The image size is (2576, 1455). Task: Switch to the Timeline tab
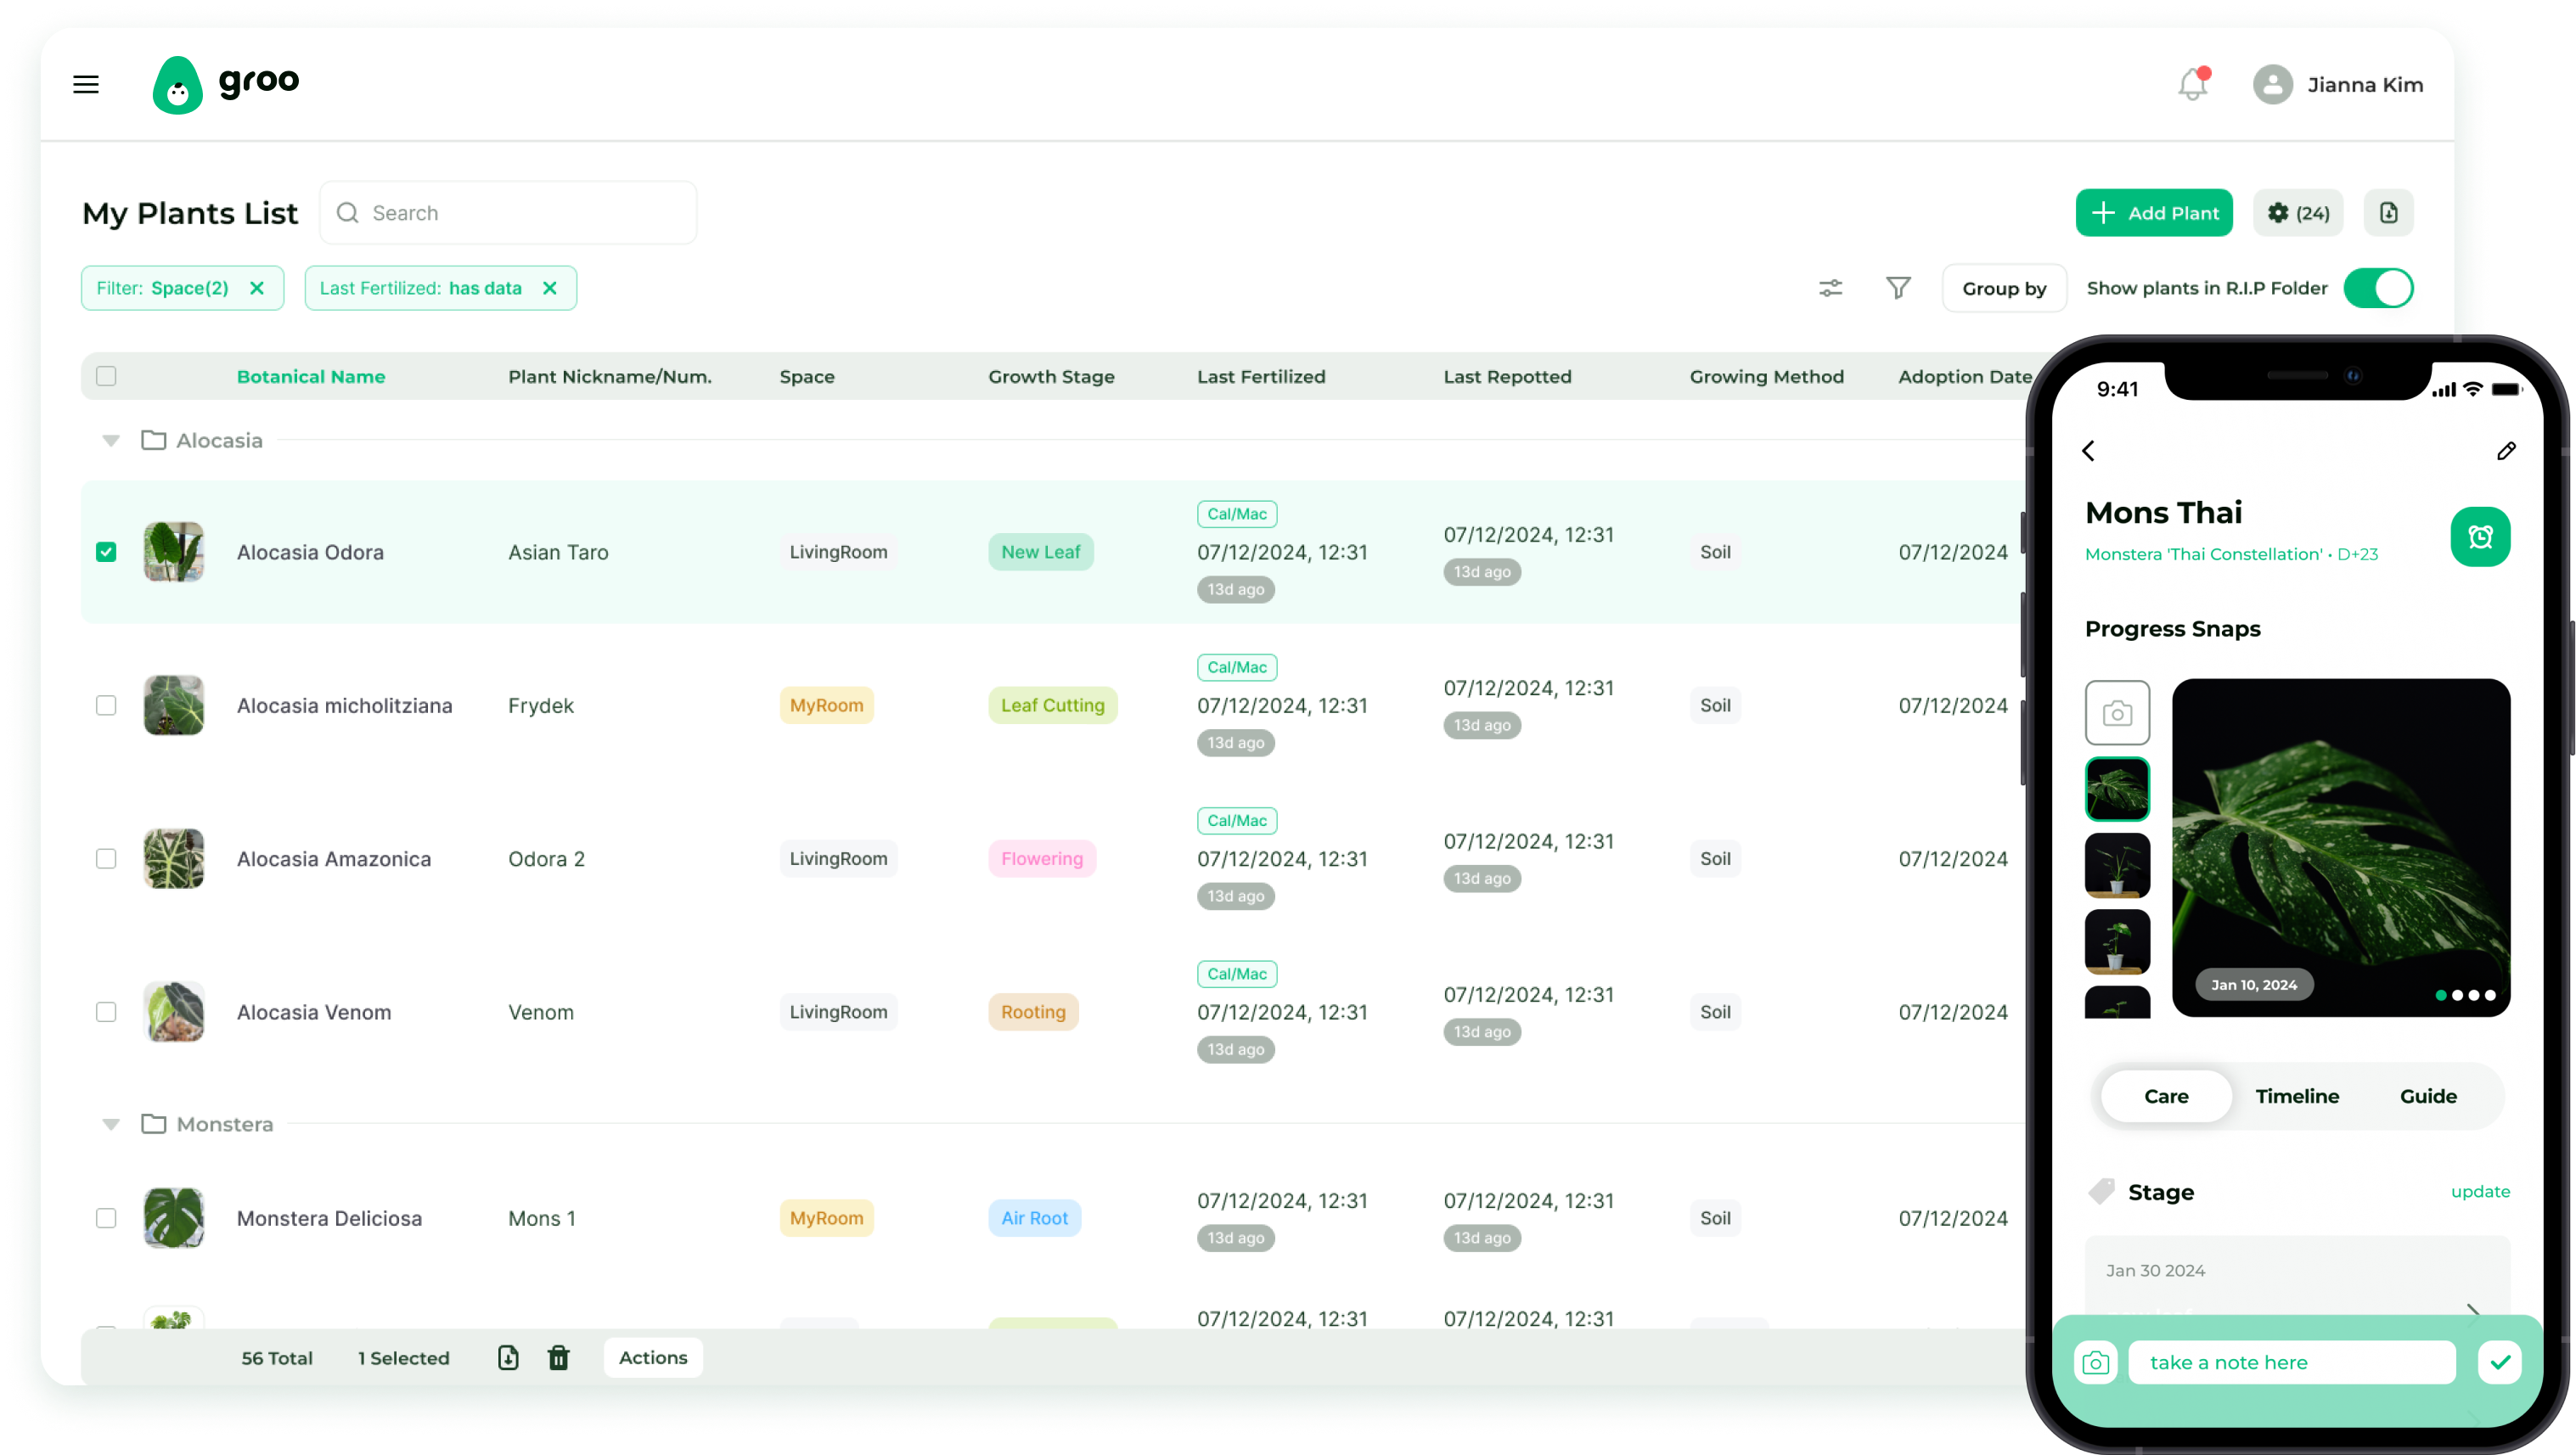pos(2296,1096)
